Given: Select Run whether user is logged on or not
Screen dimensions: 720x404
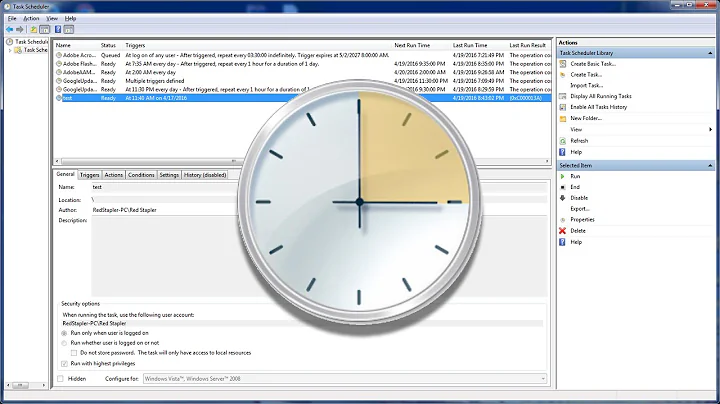Looking at the screenshot, I should (x=64, y=343).
